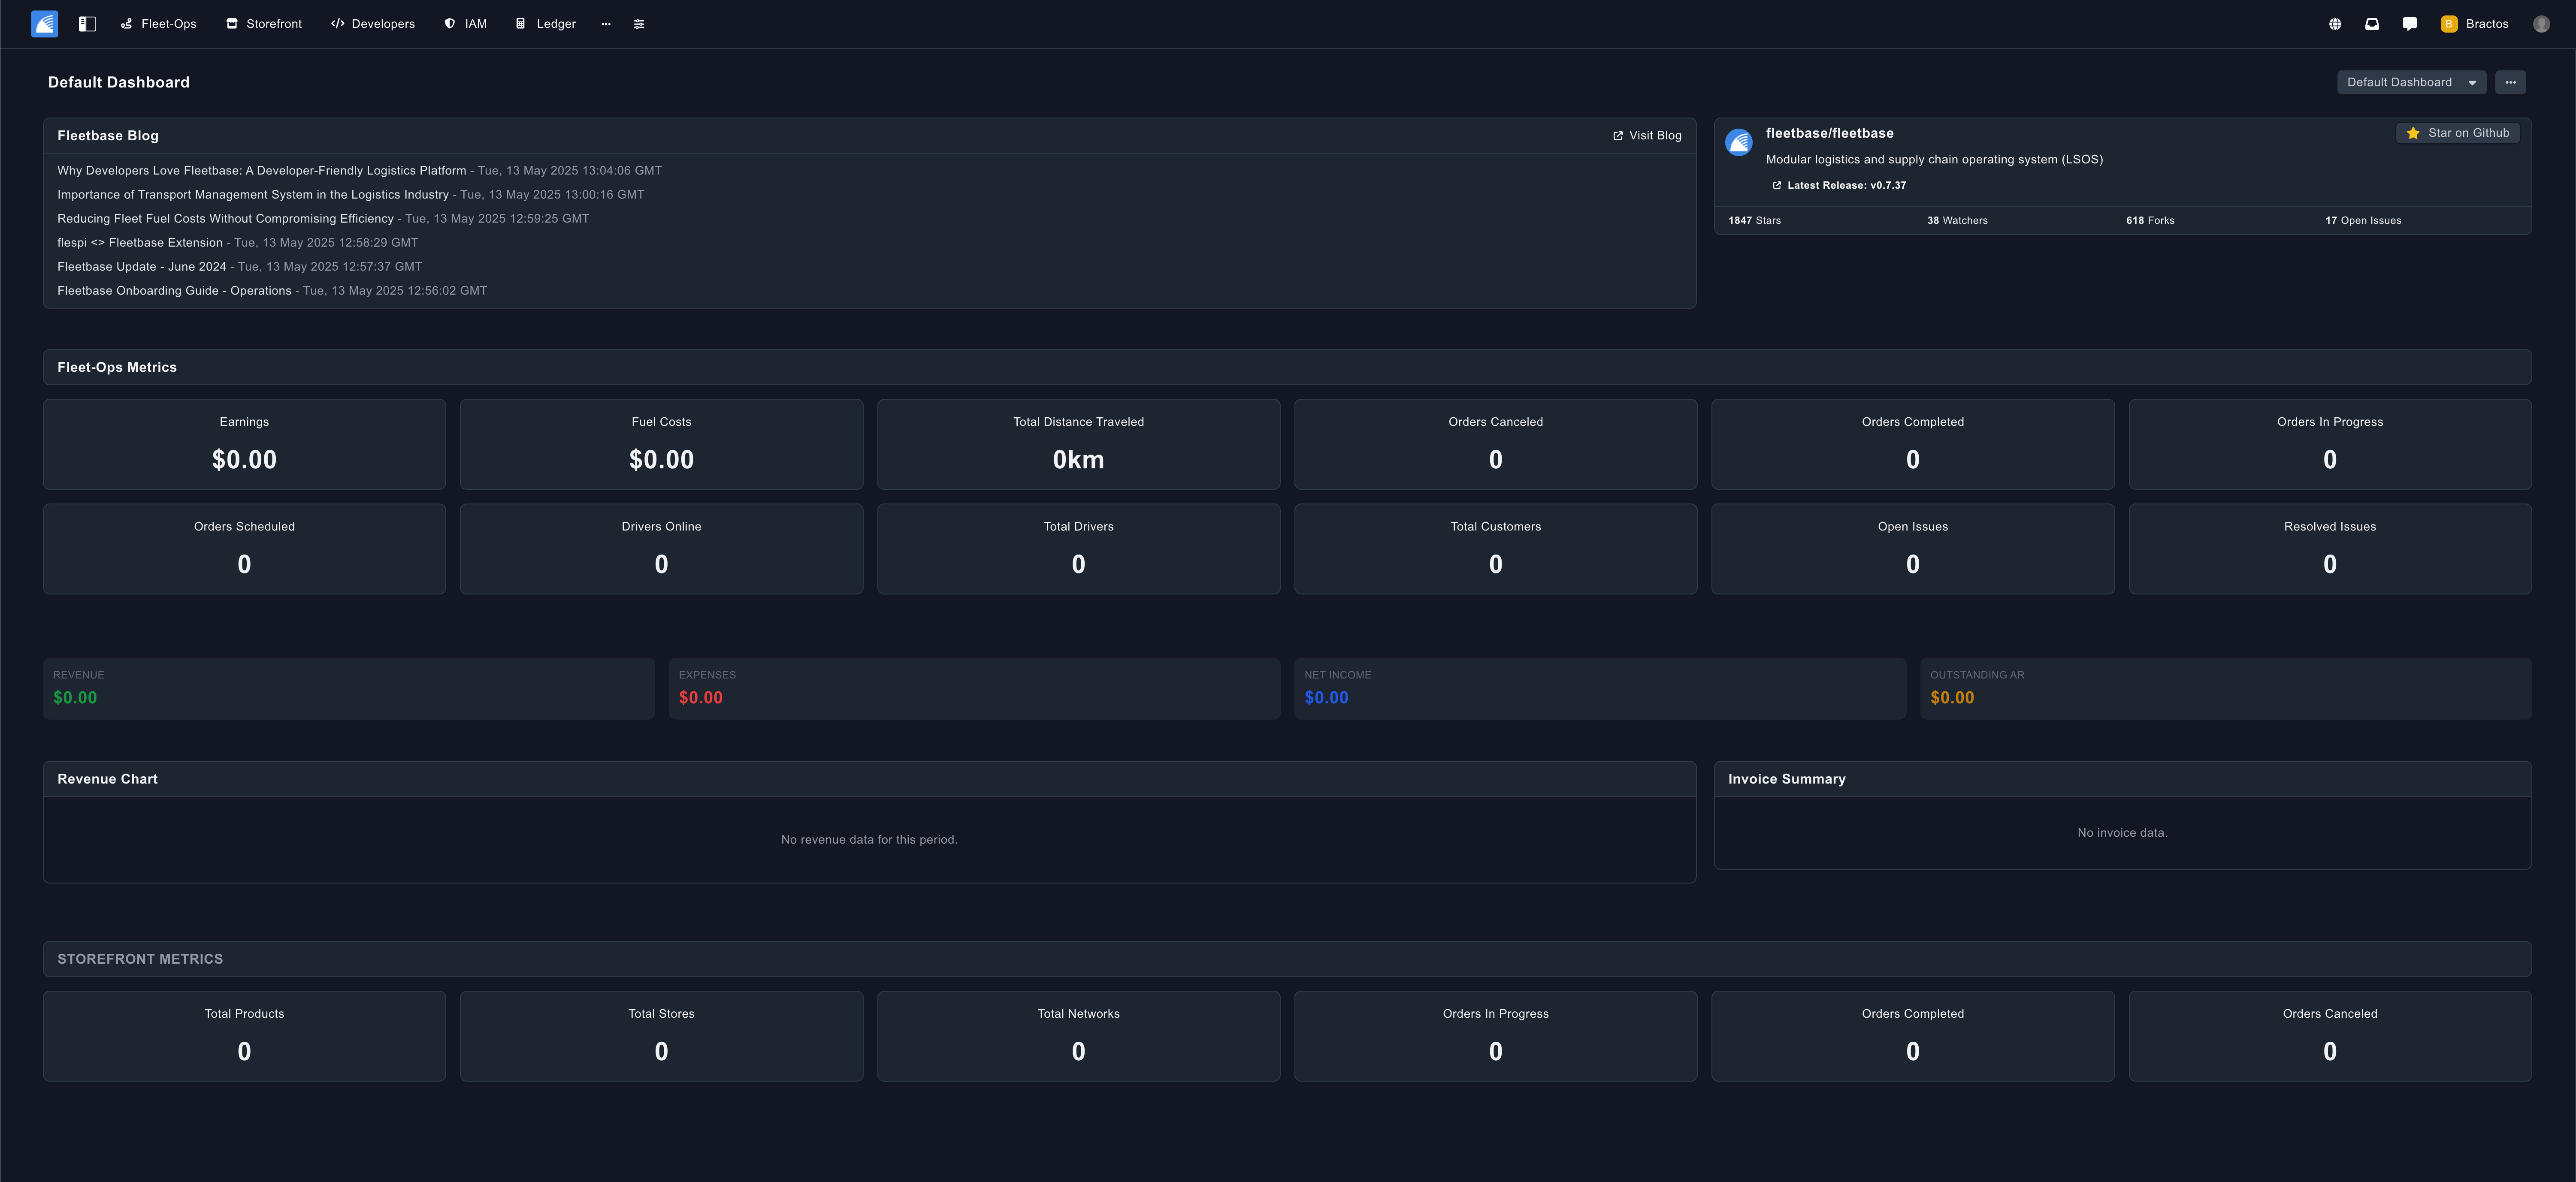Toggle the sidebar panel icon
Viewport: 2576px width, 1182px height.
click(88, 24)
